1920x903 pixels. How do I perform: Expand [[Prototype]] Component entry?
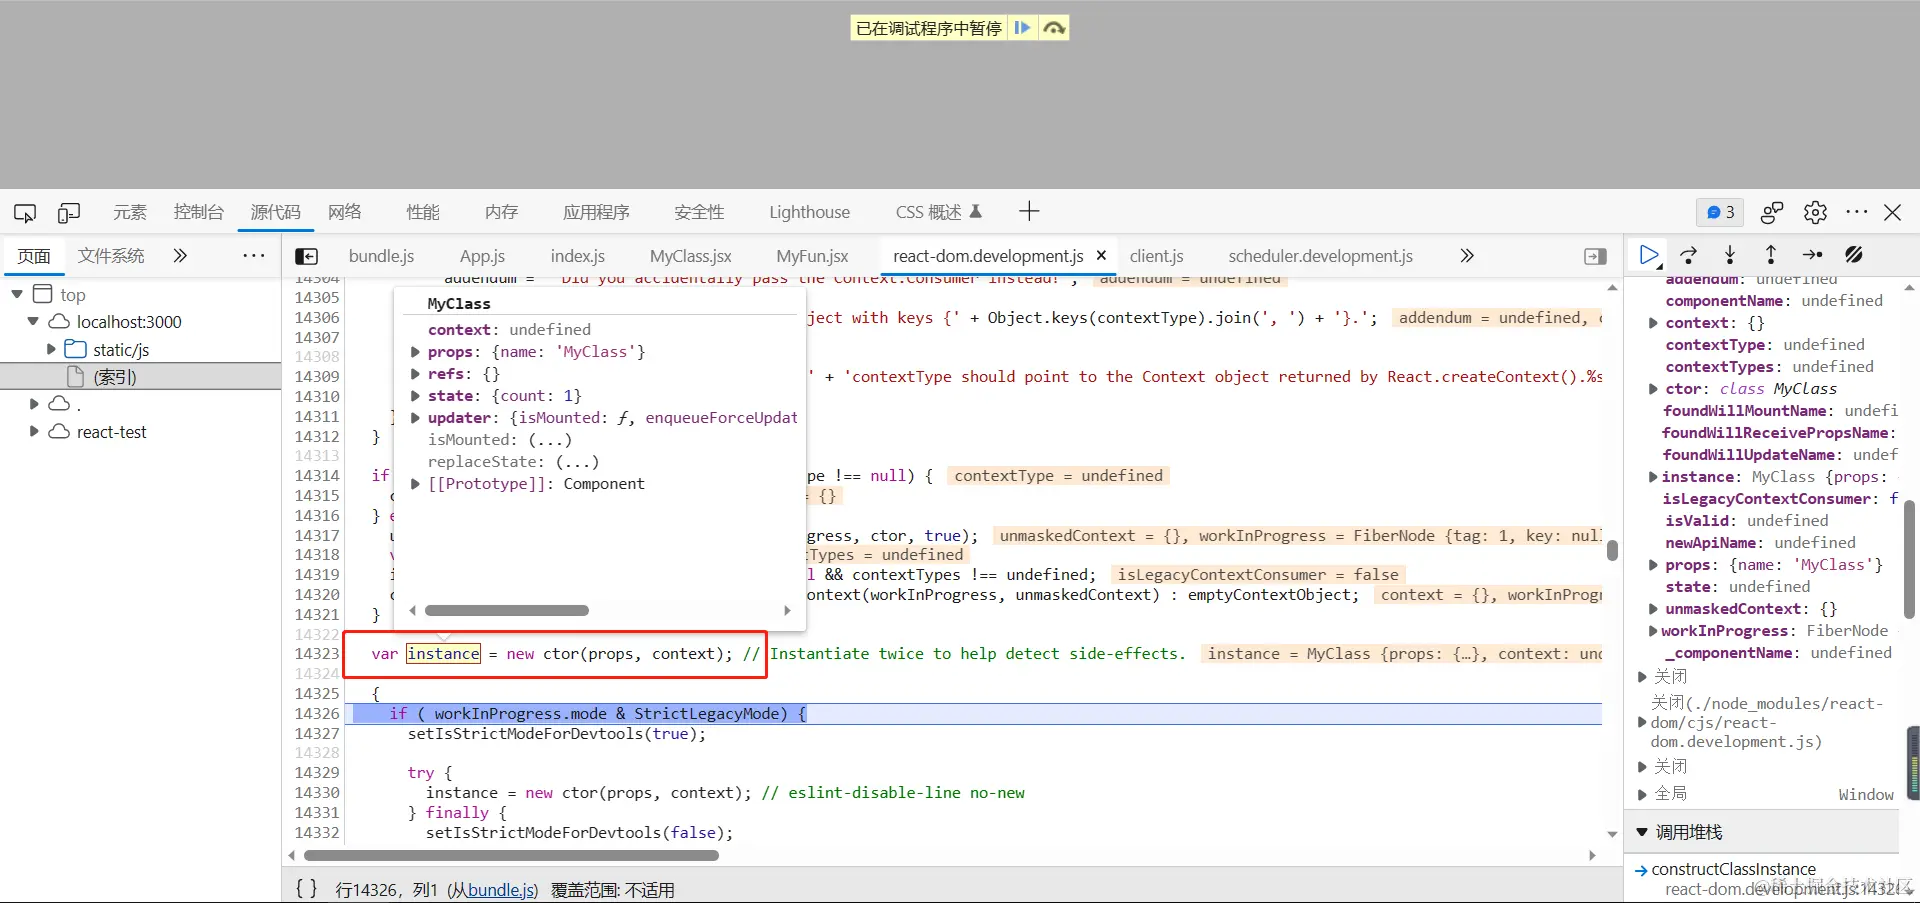click(415, 484)
